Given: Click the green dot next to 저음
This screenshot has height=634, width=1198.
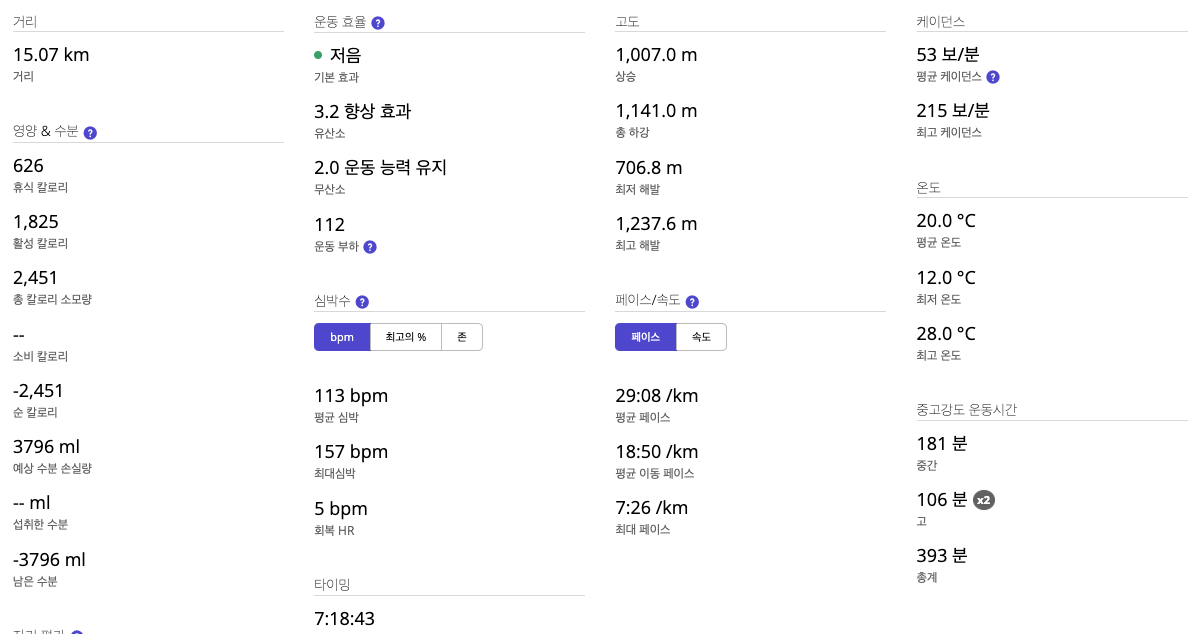Looking at the screenshot, I should click(319, 56).
